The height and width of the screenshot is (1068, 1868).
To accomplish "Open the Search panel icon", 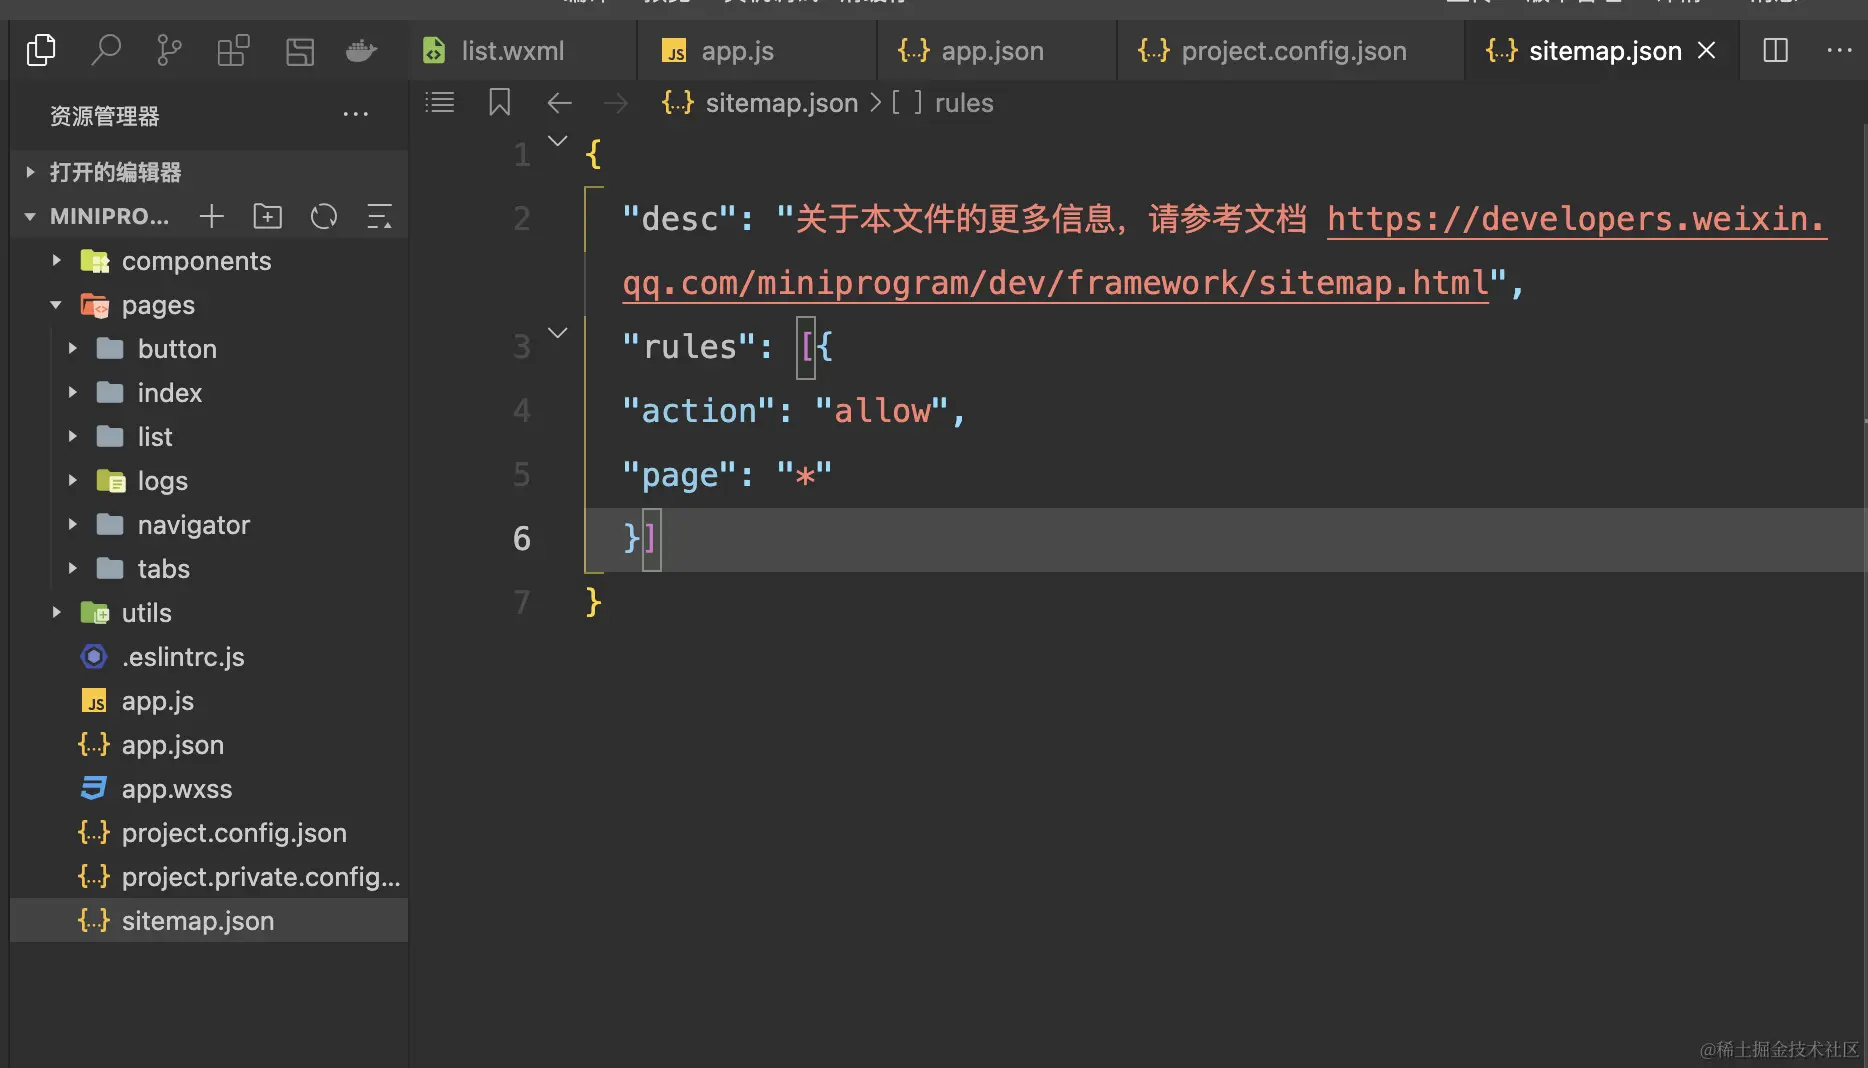I will point(105,50).
